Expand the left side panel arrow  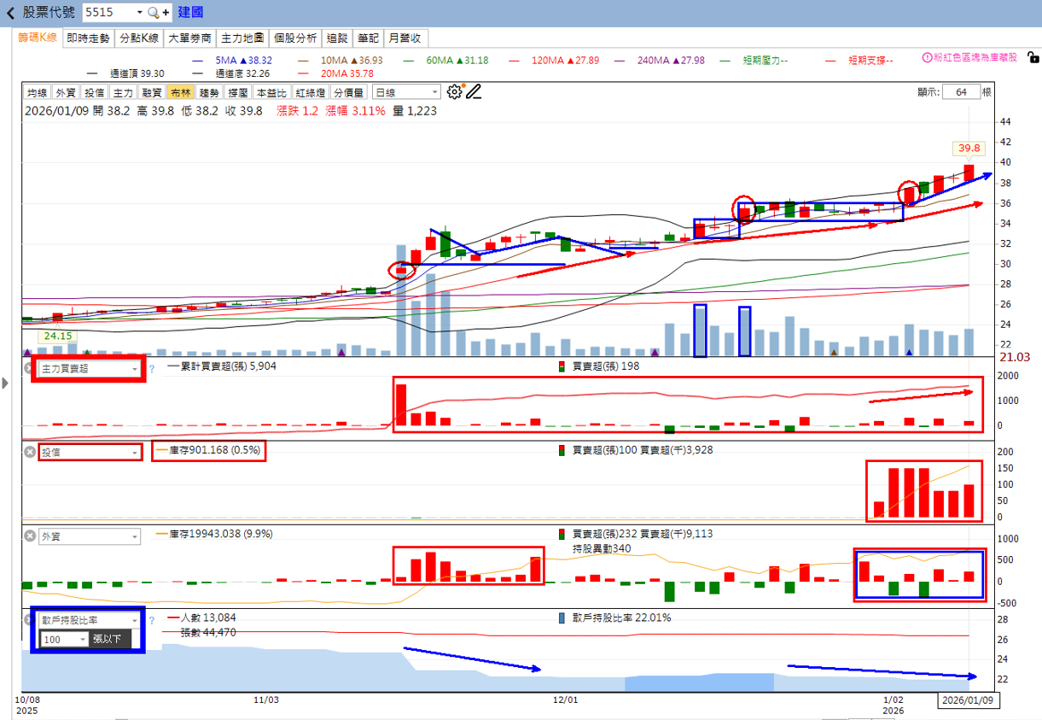pos(5,383)
